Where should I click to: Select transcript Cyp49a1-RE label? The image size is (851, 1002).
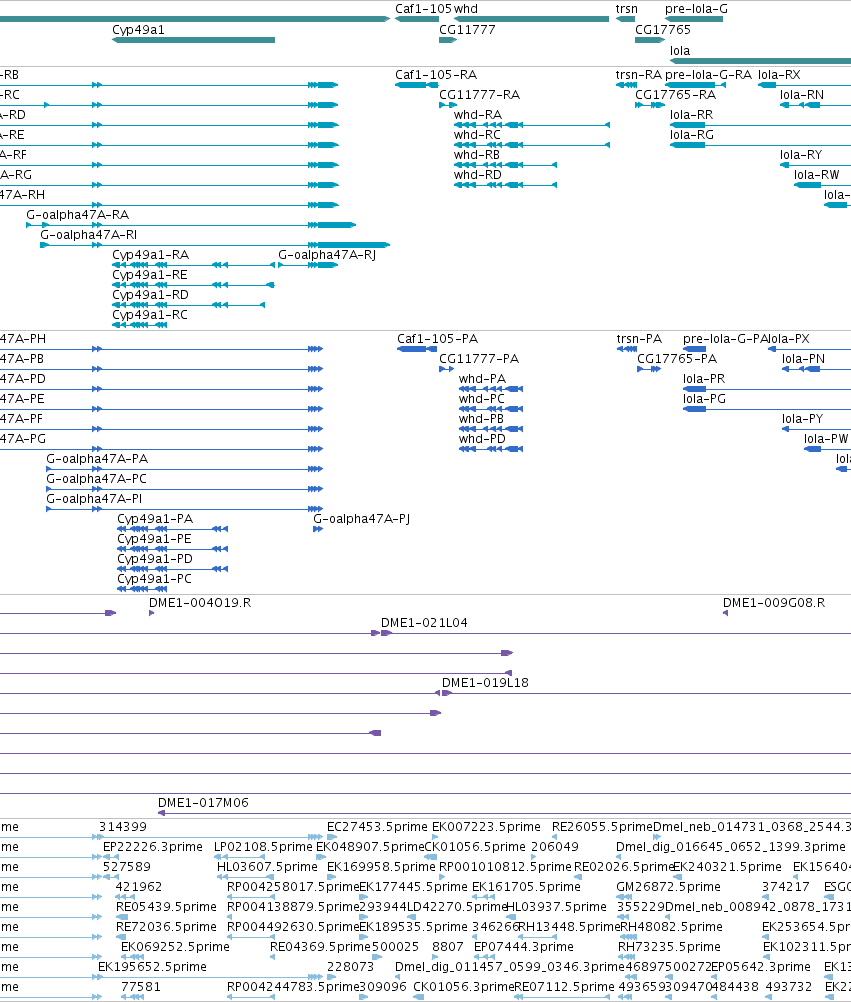pyautogui.click(x=150, y=275)
